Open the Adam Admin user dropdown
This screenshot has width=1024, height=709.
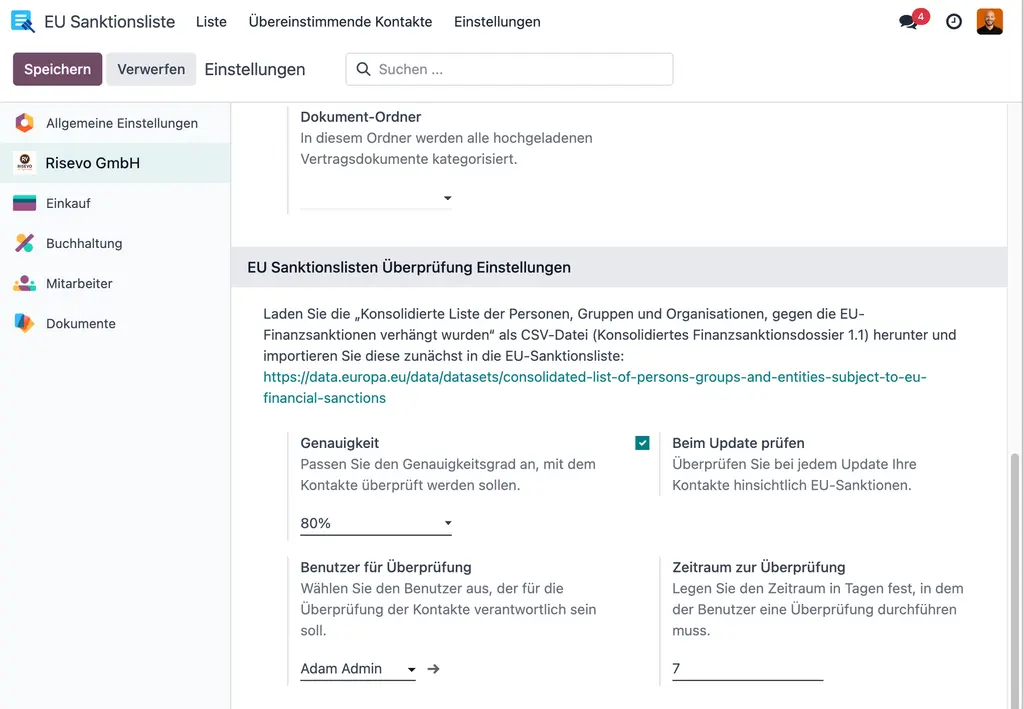click(355, 668)
